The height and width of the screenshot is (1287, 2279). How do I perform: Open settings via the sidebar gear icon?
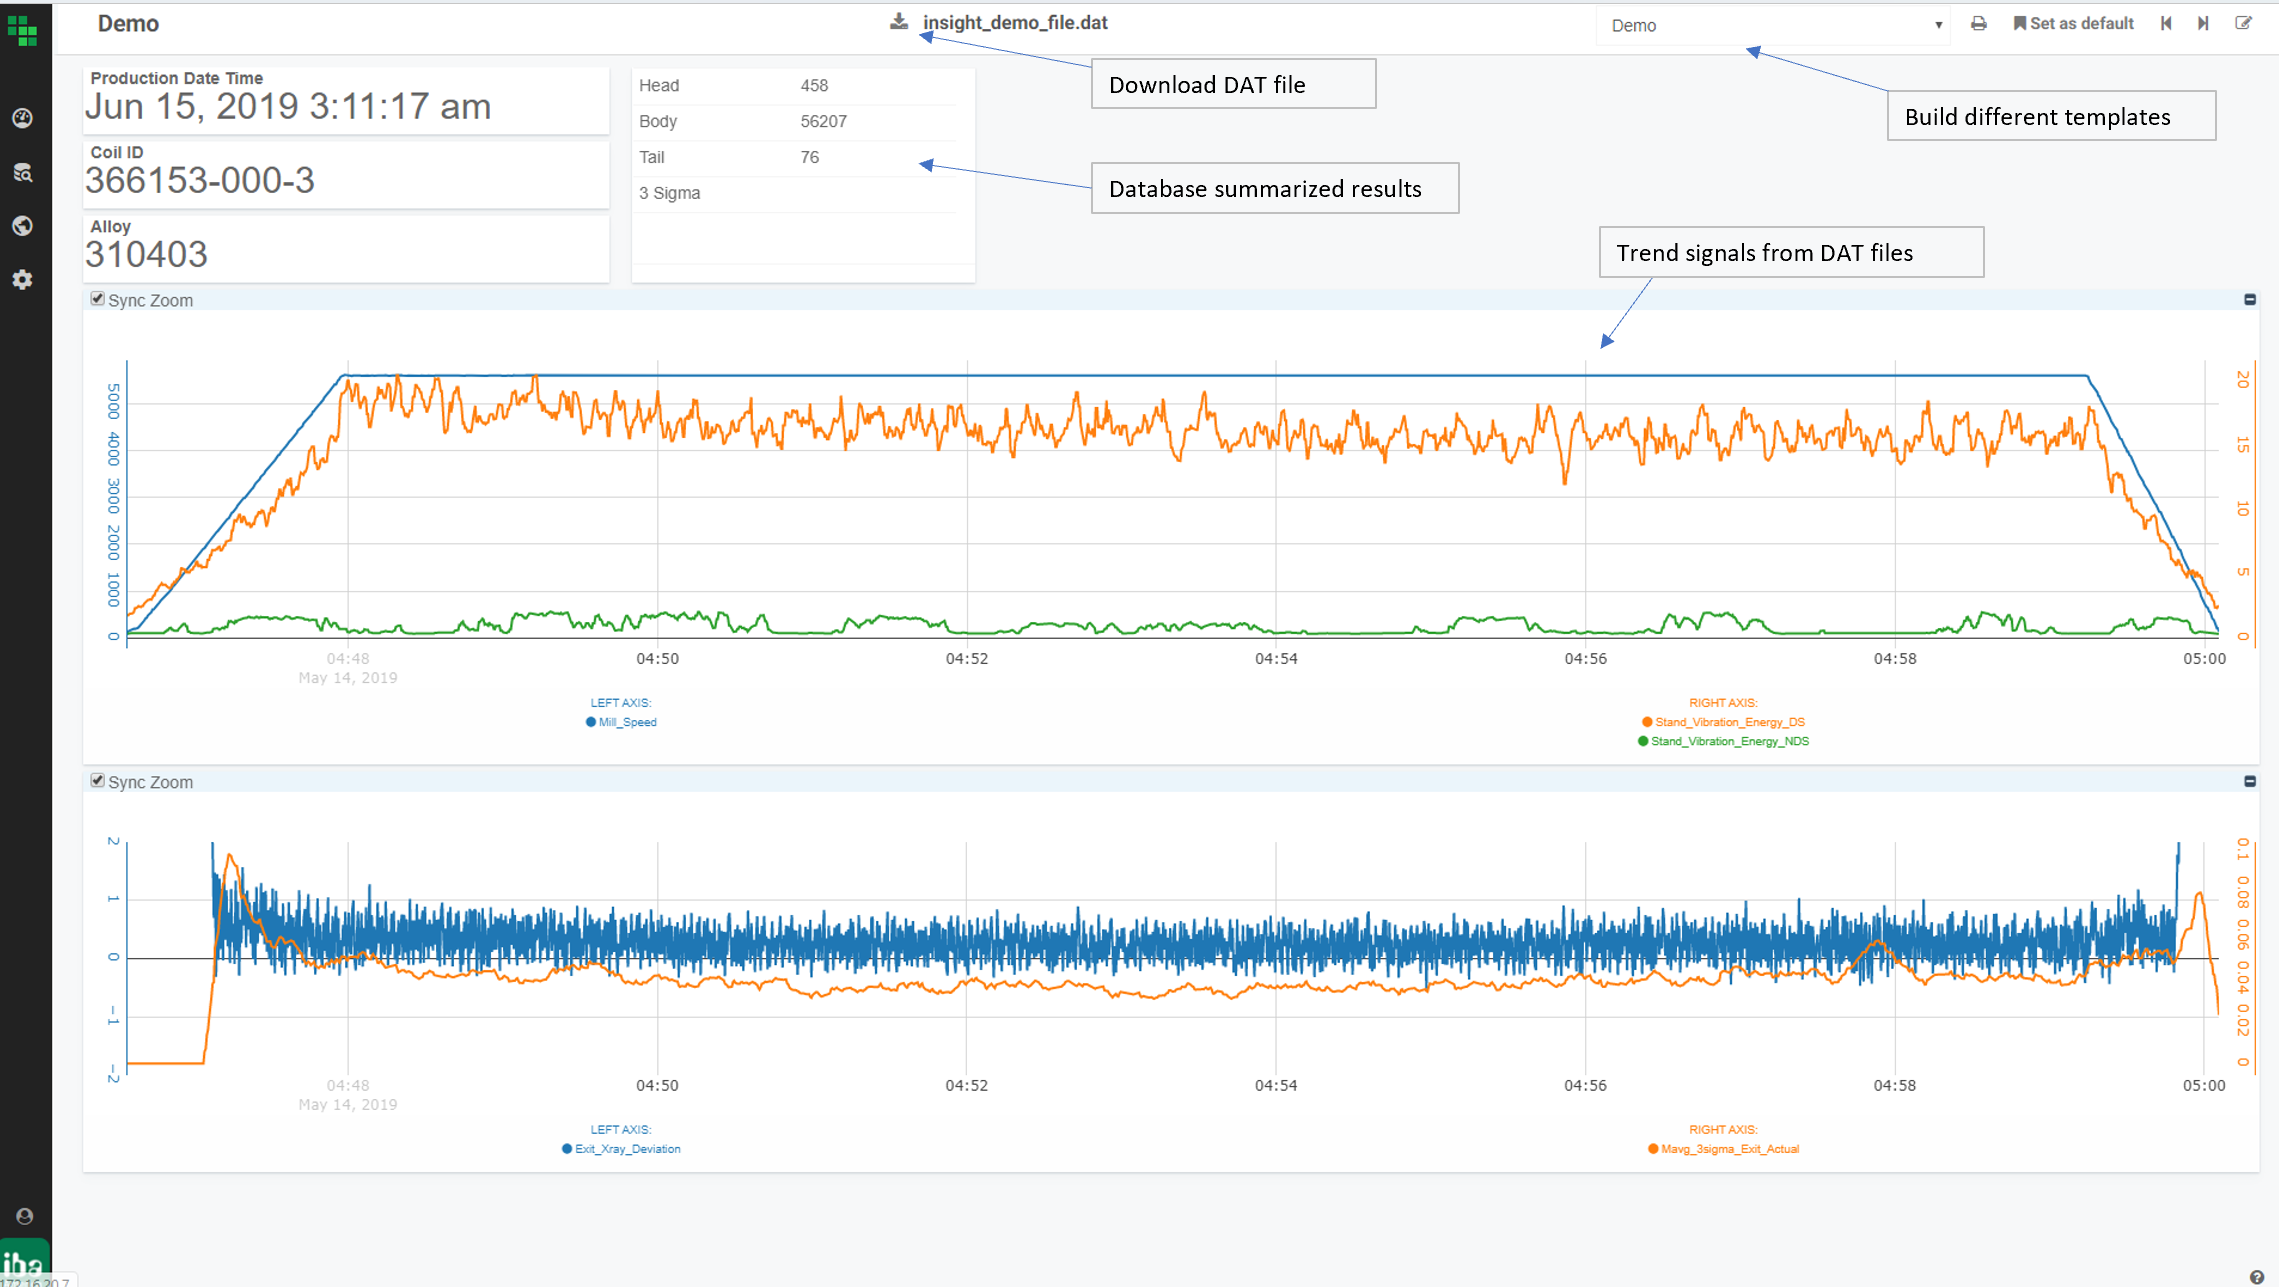23,280
